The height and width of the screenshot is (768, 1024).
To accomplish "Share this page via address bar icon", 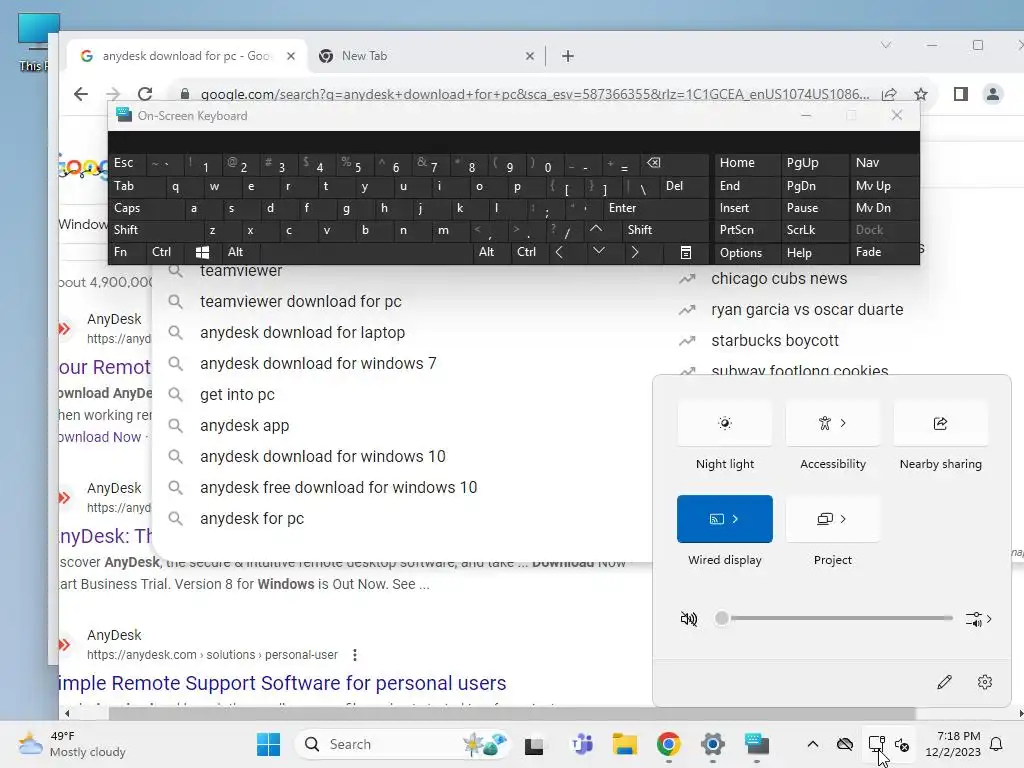I will click(889, 94).
